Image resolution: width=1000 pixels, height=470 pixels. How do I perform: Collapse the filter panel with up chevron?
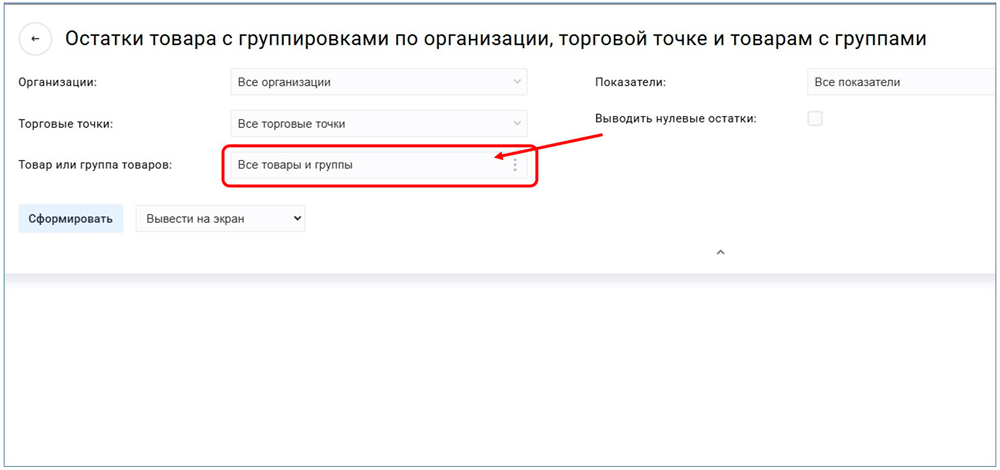[720, 253]
